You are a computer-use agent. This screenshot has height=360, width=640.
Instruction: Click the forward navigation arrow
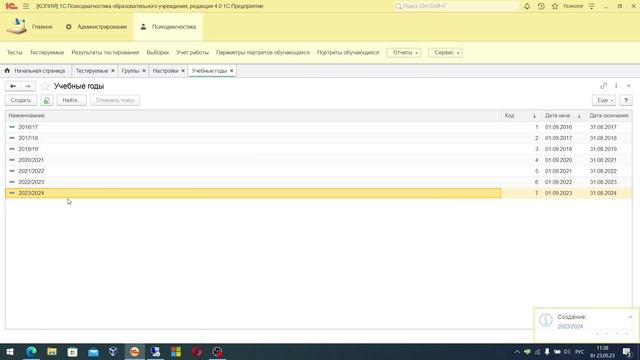(28, 86)
